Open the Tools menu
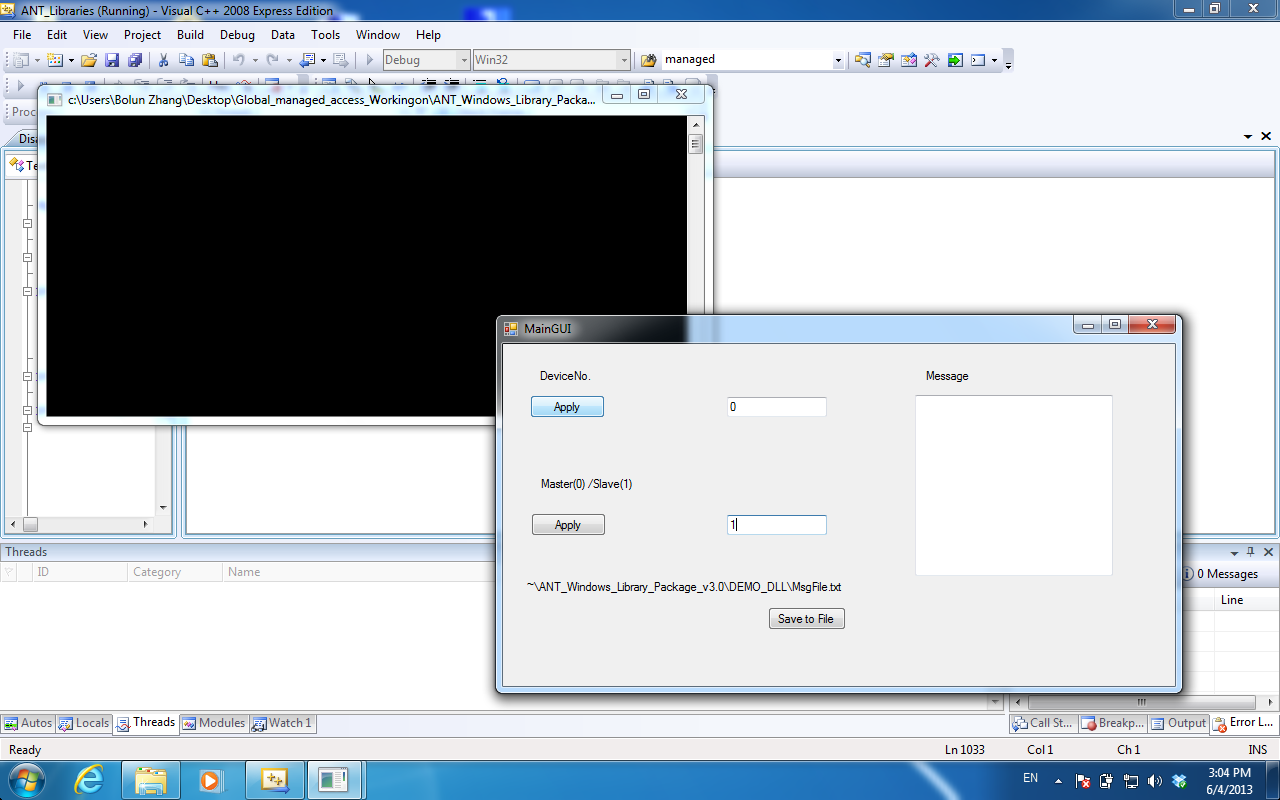Image resolution: width=1280 pixels, height=800 pixels. coord(325,35)
